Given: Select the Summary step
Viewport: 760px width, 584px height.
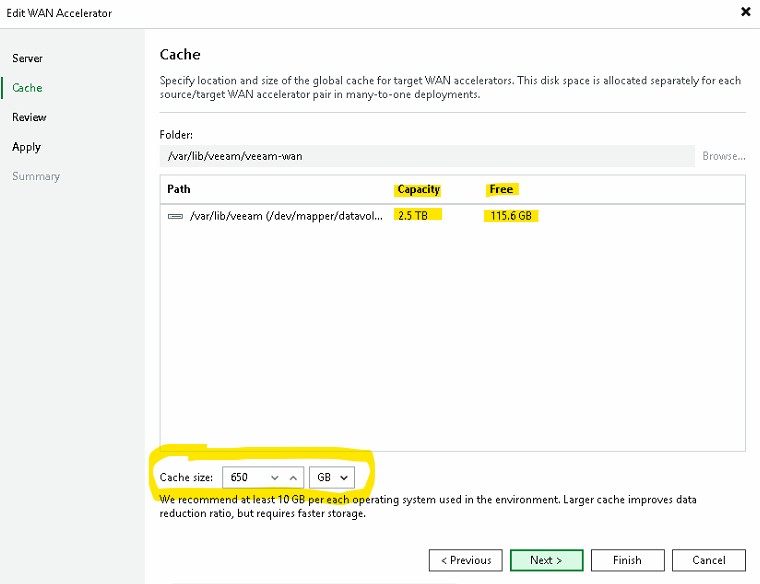Looking at the screenshot, I should [x=36, y=176].
